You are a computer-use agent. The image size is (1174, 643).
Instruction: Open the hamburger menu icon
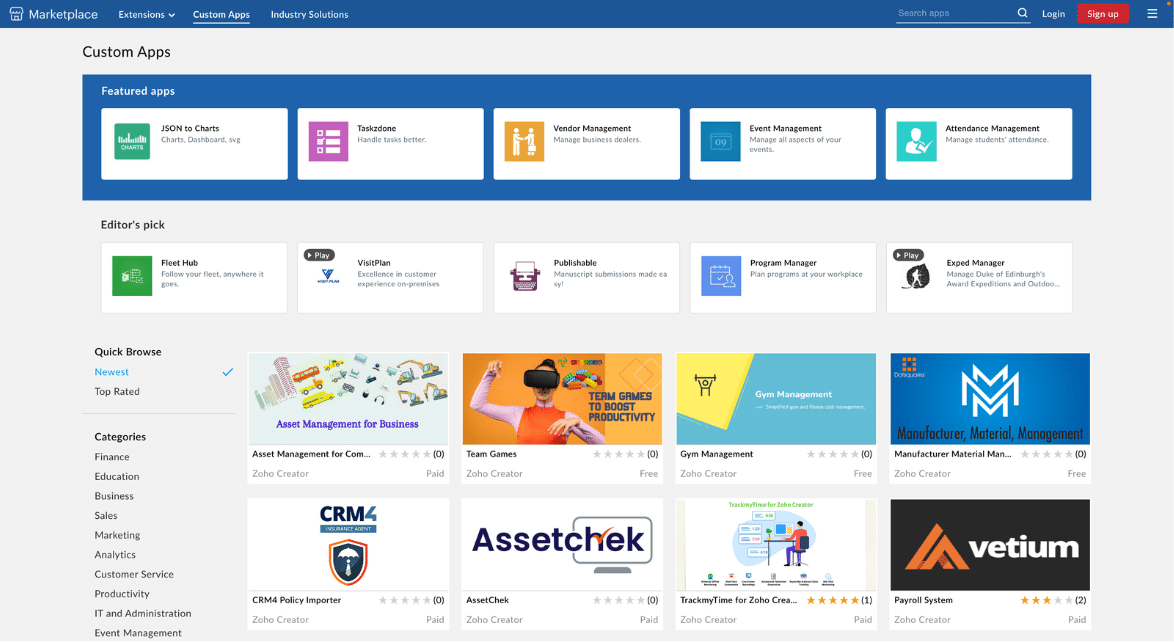1152,14
